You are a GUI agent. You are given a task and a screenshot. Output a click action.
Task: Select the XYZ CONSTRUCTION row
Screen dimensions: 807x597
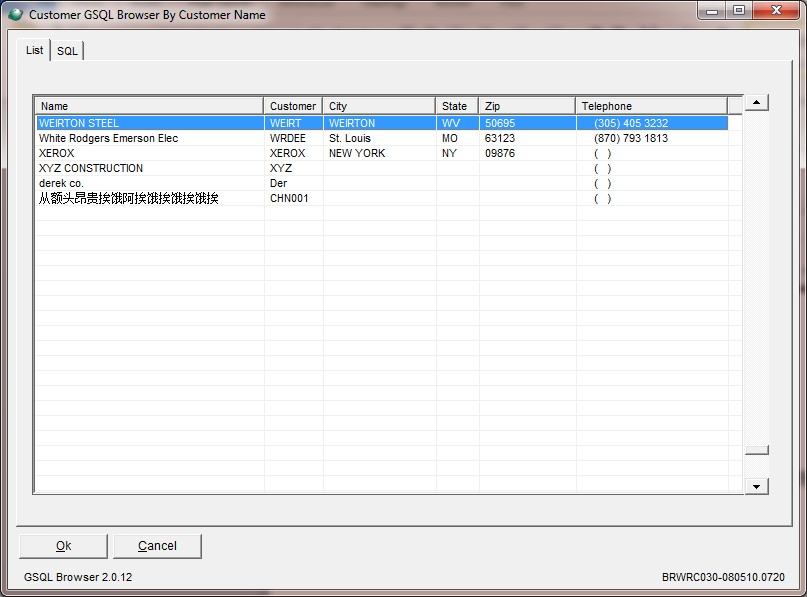pyautogui.click(x=382, y=168)
